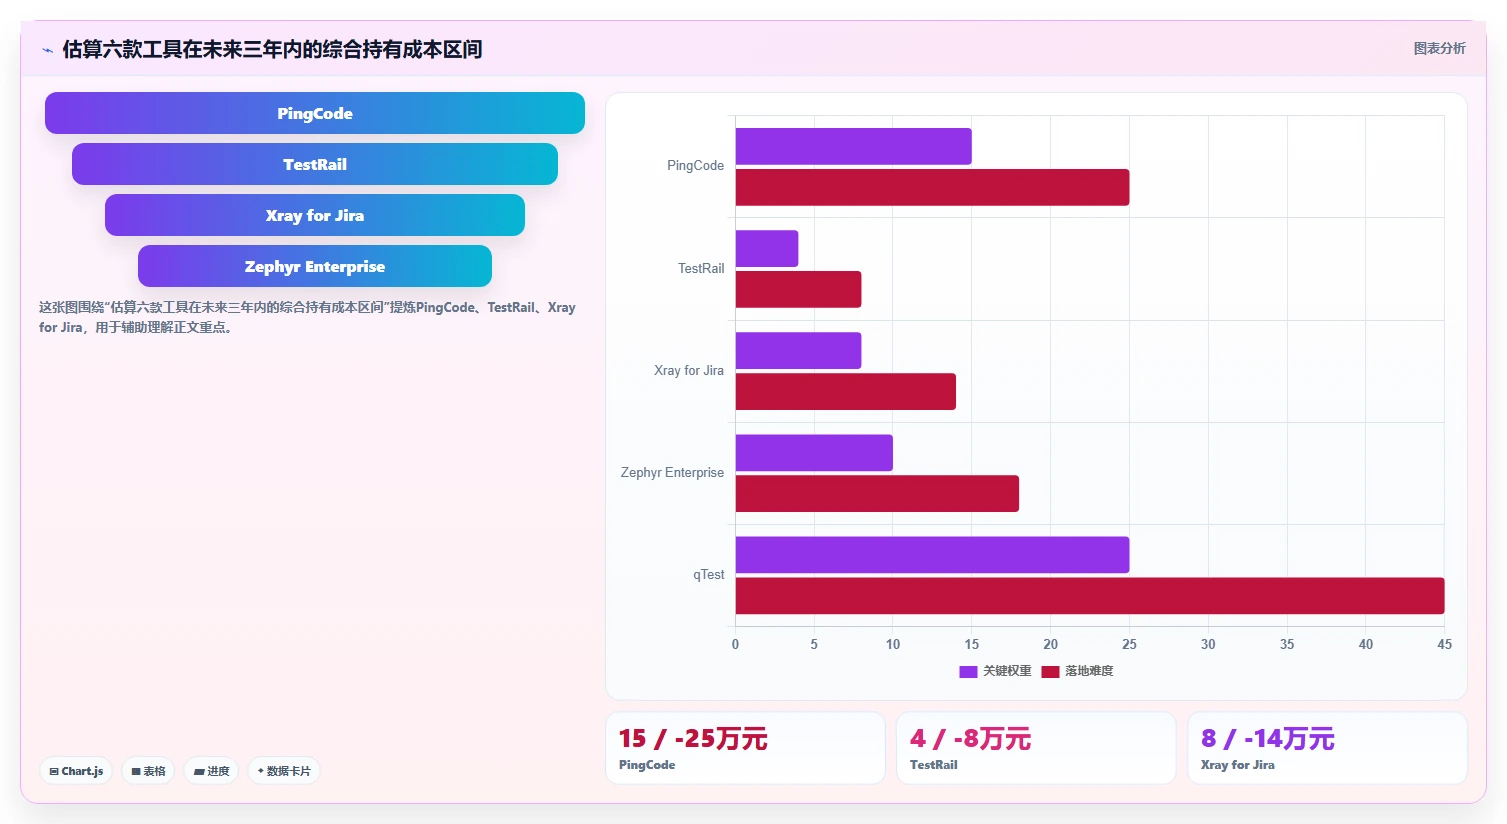This screenshot has width=1507, height=824.
Task: Open the 15 / -25万元 PingCode card
Action: [x=745, y=748]
